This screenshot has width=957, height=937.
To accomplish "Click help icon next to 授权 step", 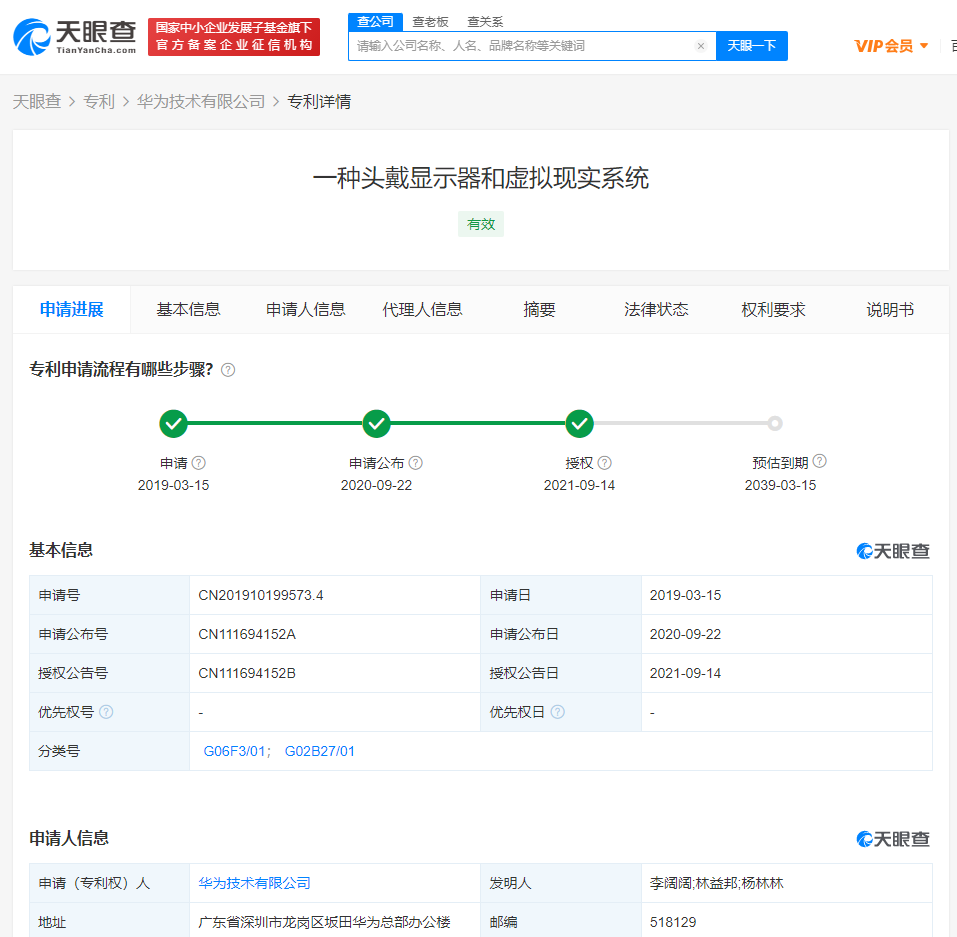I will [604, 463].
